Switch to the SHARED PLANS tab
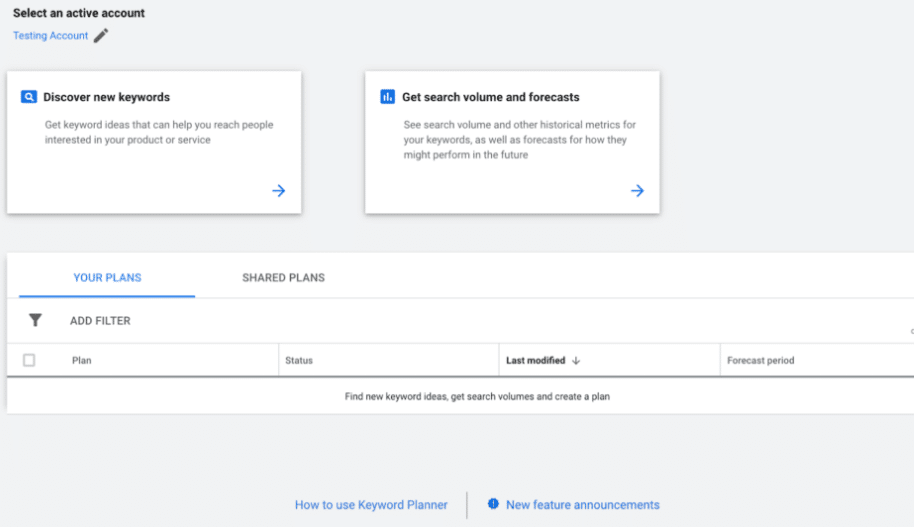914x527 pixels. [x=283, y=277]
